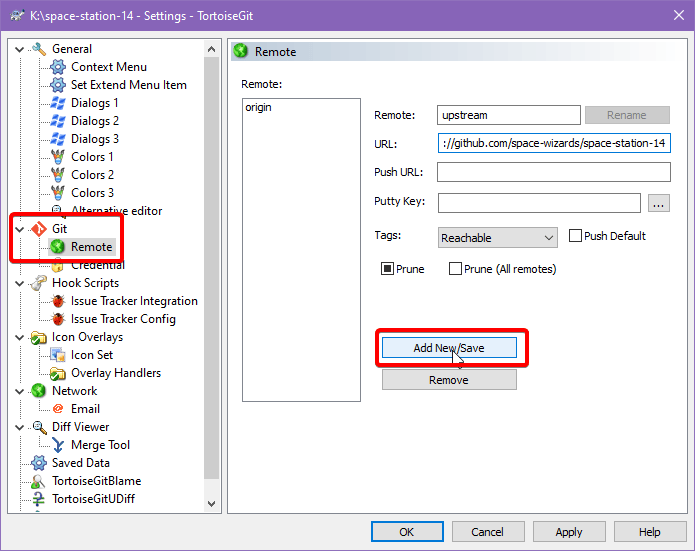The width and height of the screenshot is (695, 551).
Task: Open Help for settings
Action: pos(650,531)
